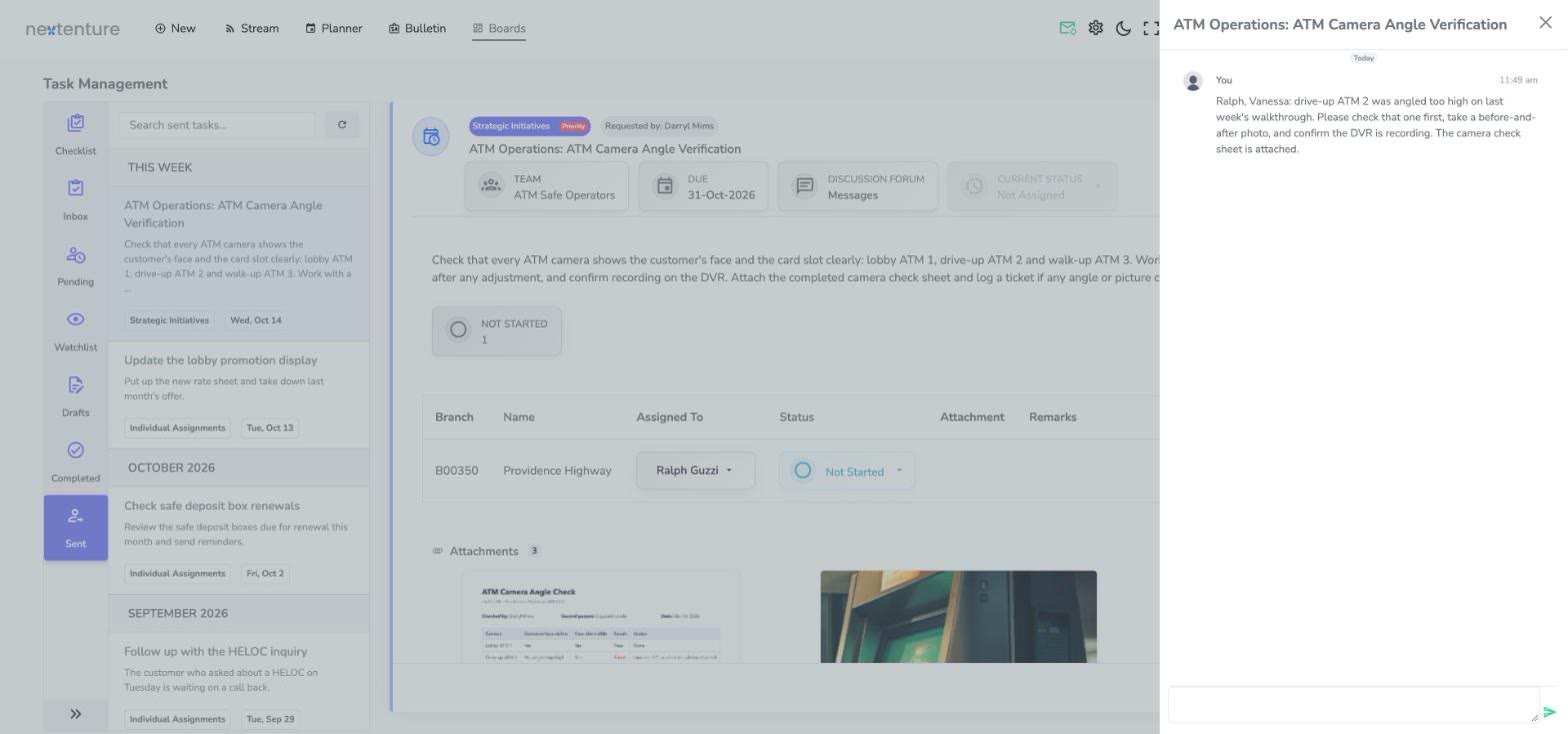The height and width of the screenshot is (734, 1568).
Task: Toggle fullscreen mode icon
Action: click(1151, 28)
